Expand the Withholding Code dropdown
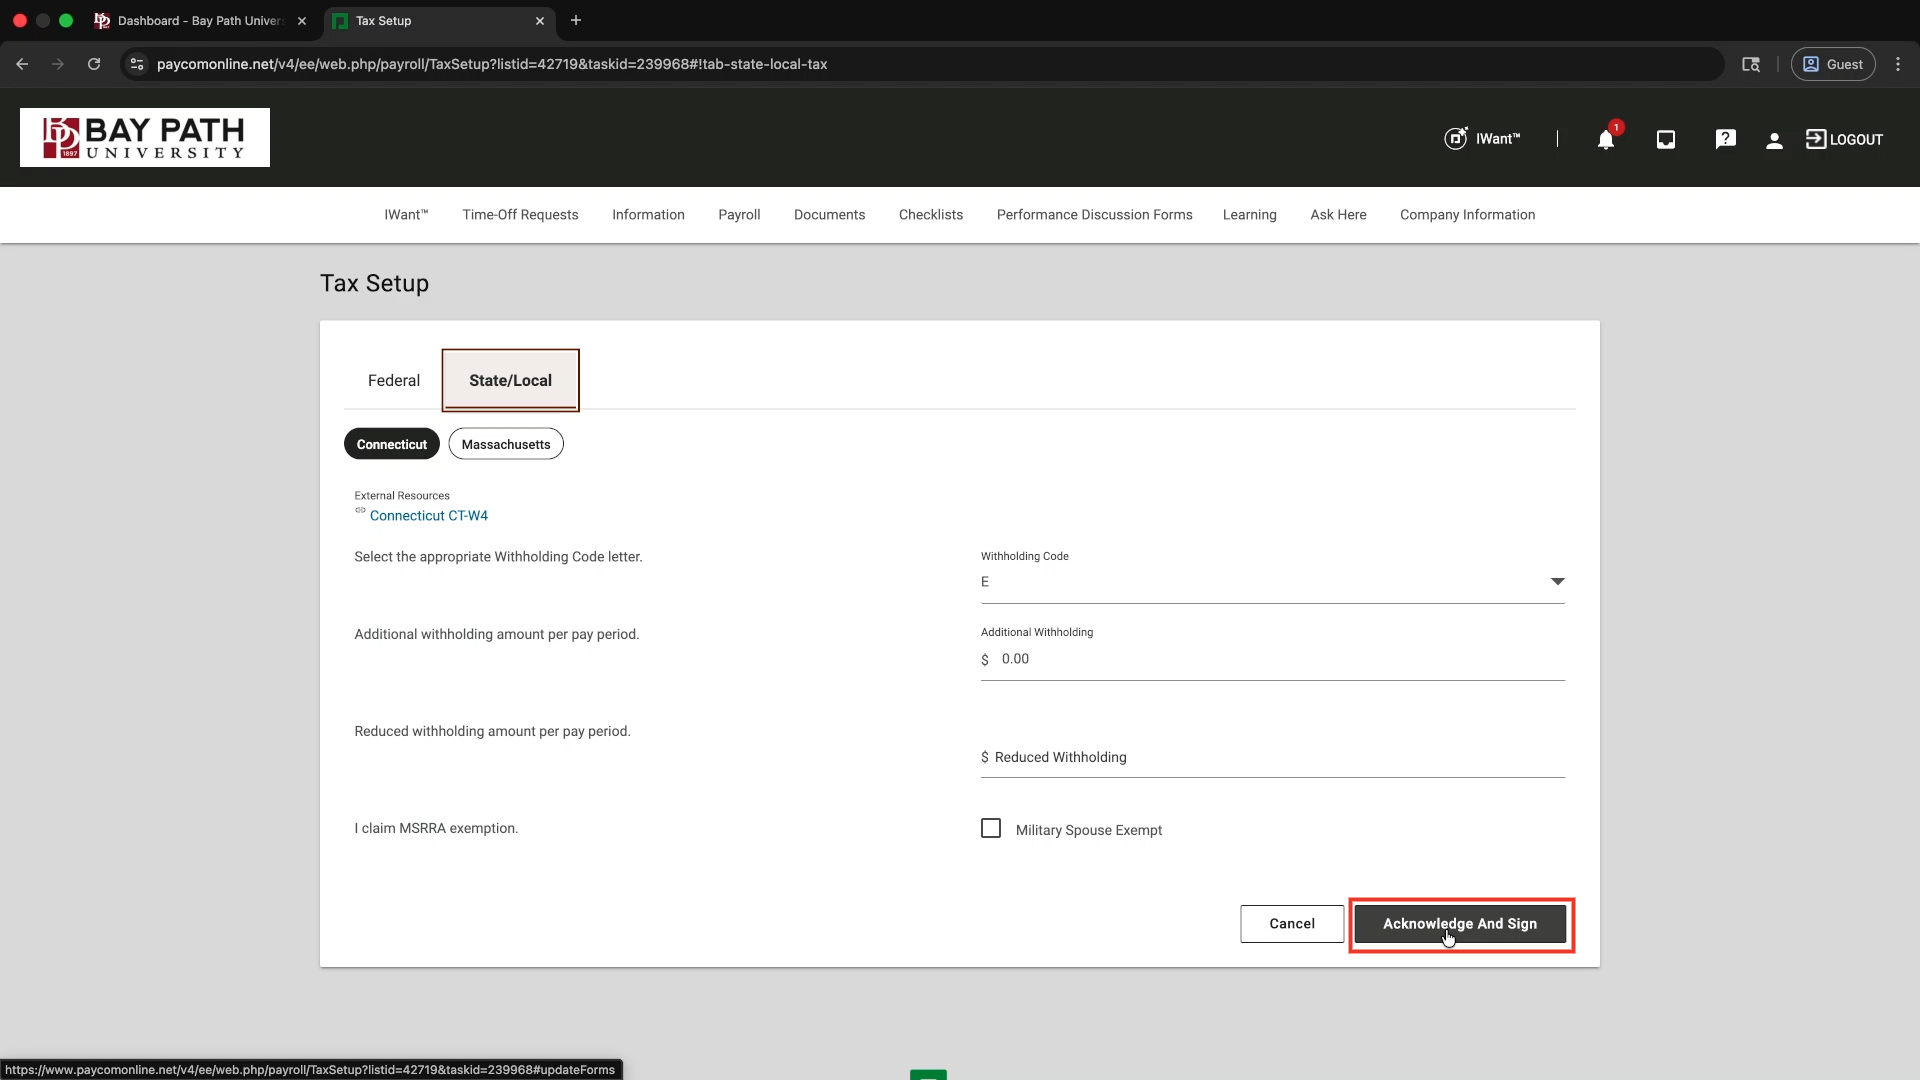1920x1080 pixels. pos(1556,582)
